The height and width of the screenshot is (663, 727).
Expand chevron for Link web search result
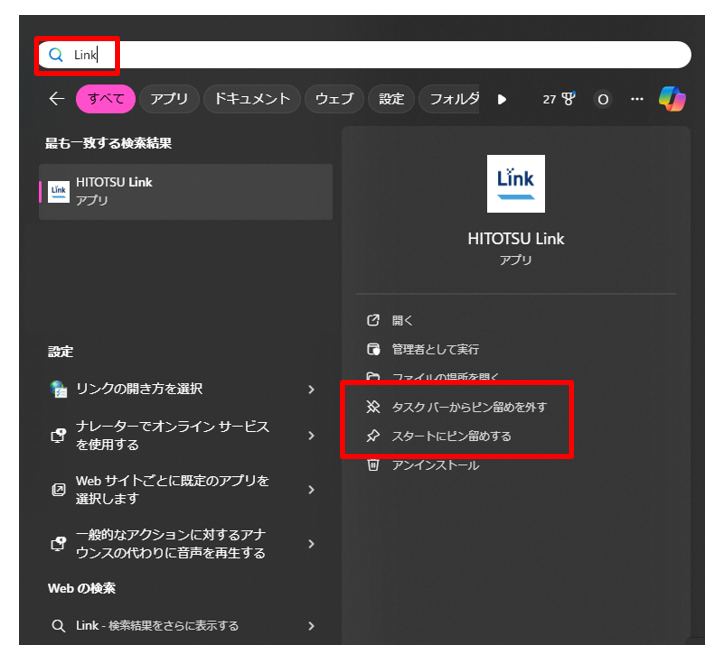311,626
